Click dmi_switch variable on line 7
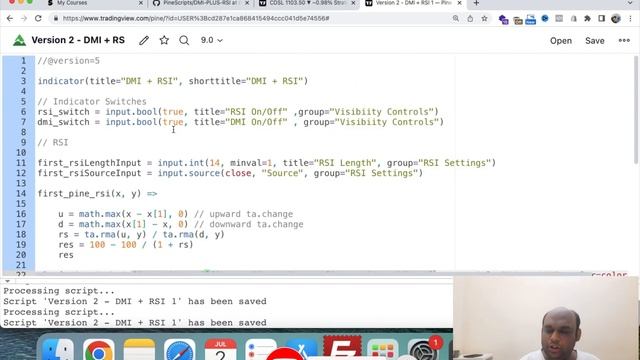Viewport: 640px width, 360px height. (x=63, y=122)
